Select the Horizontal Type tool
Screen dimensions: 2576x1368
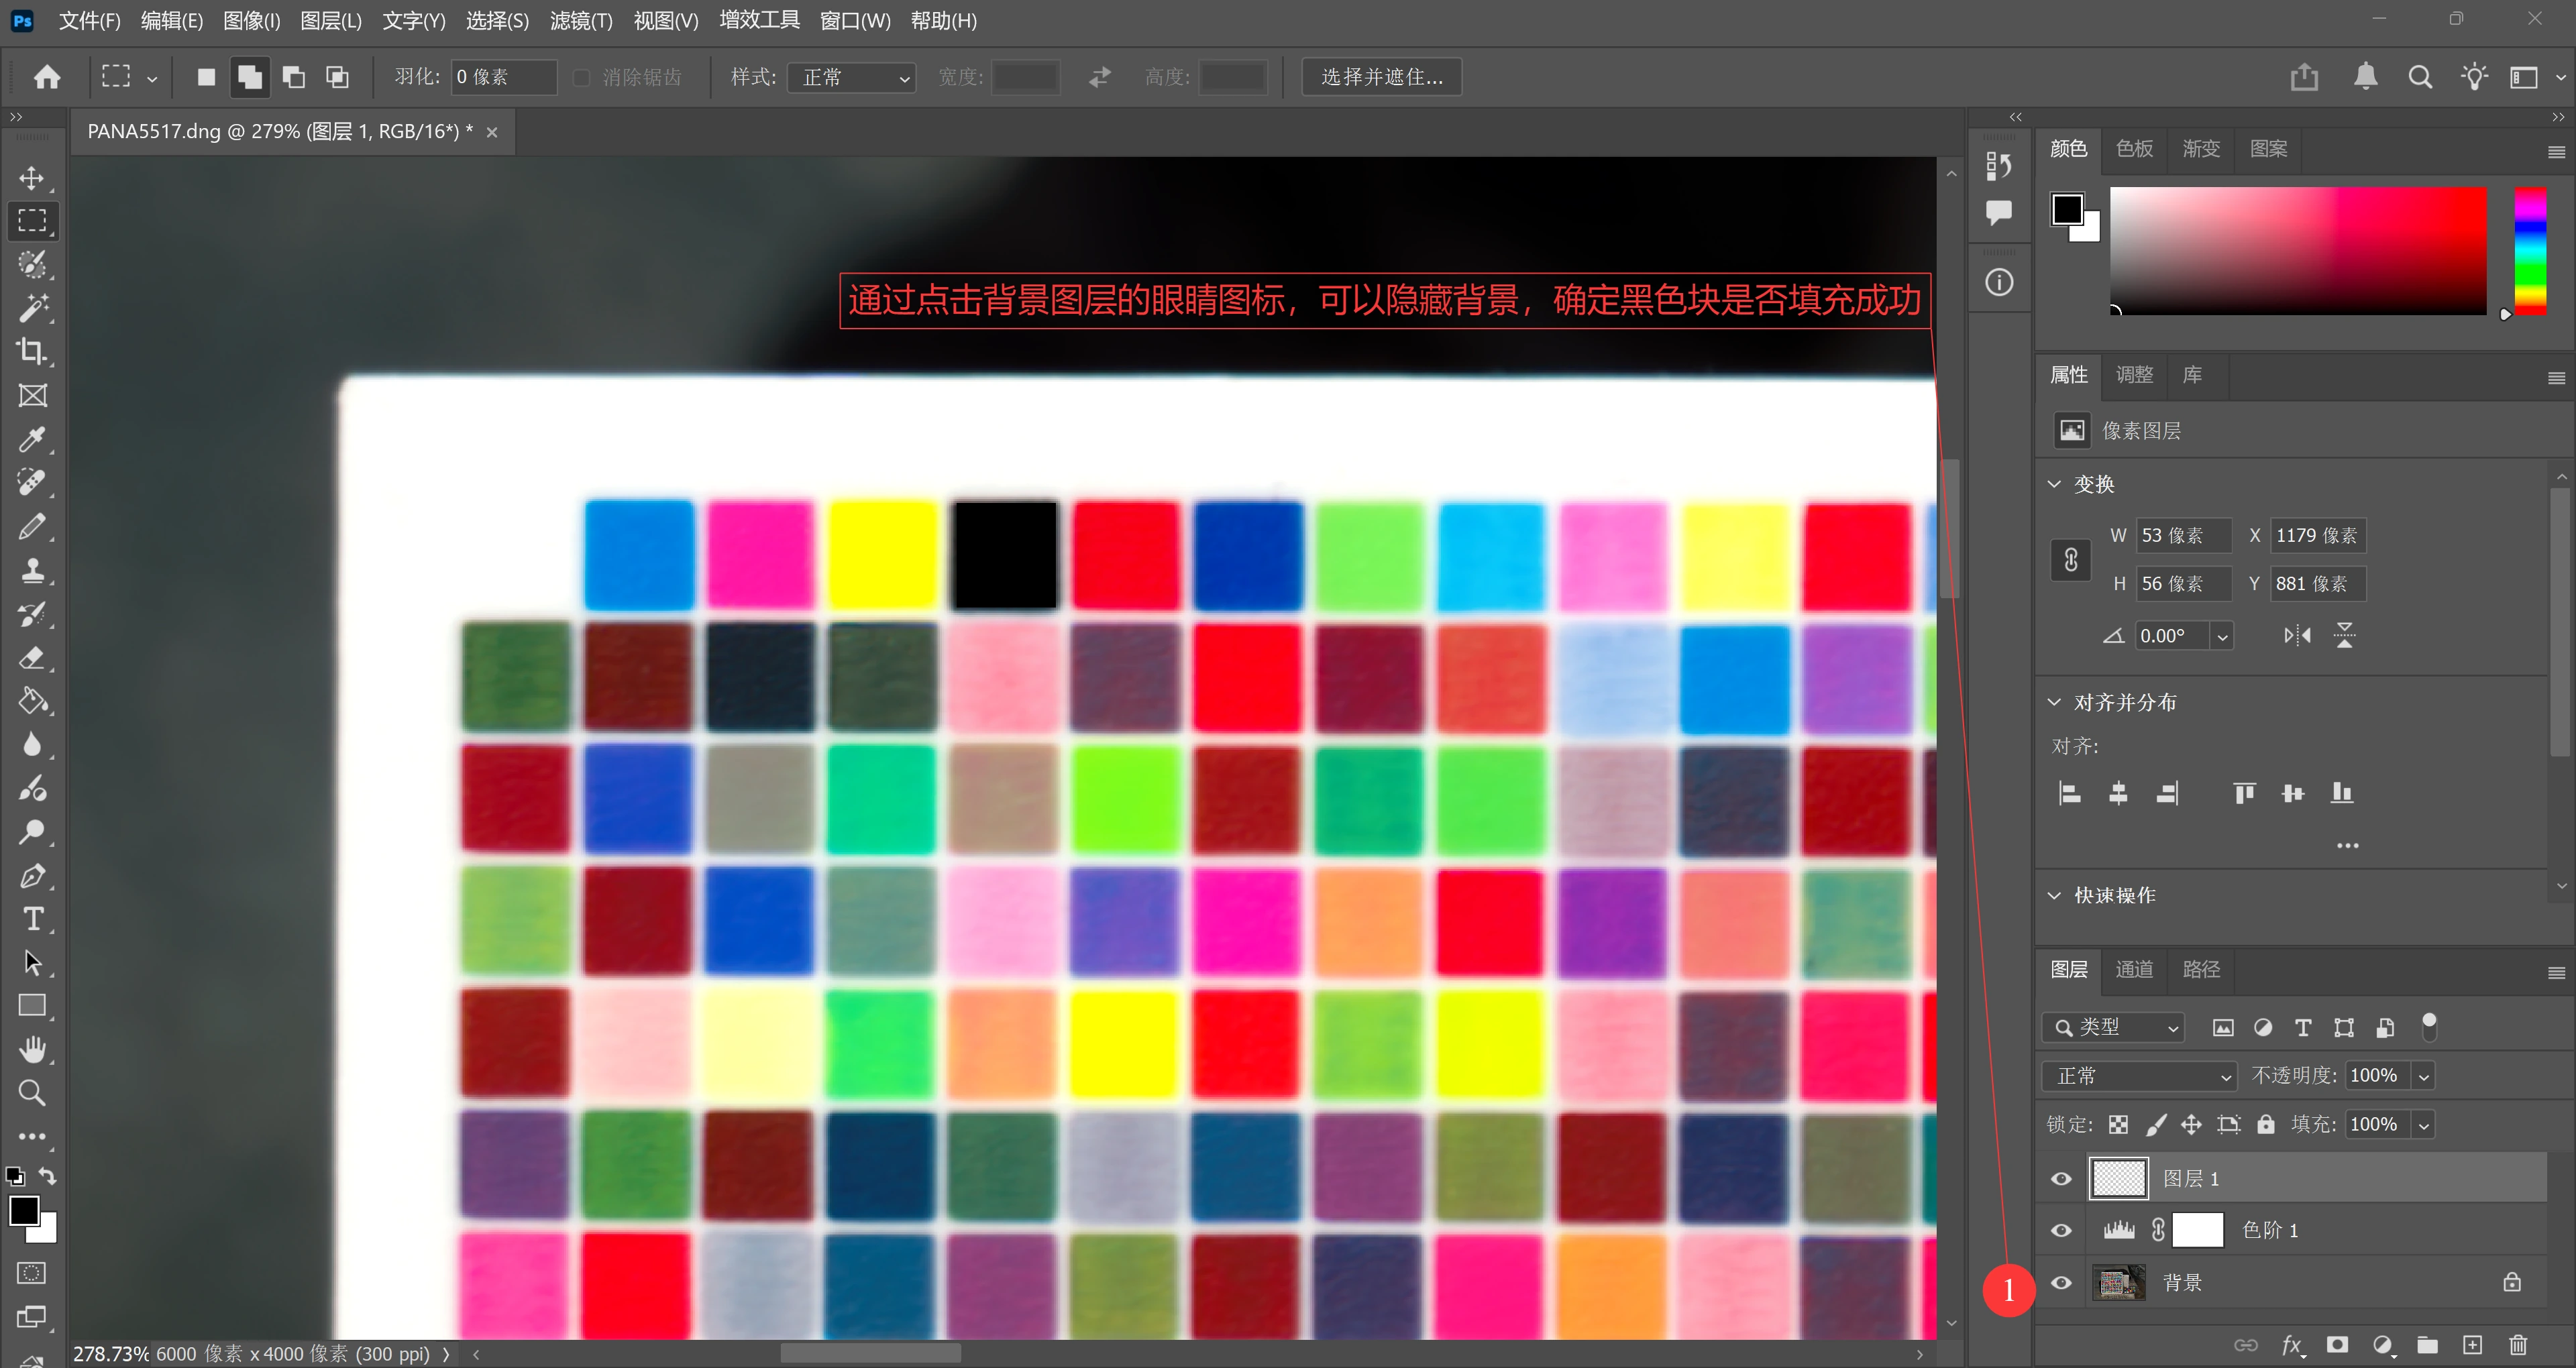tap(32, 919)
